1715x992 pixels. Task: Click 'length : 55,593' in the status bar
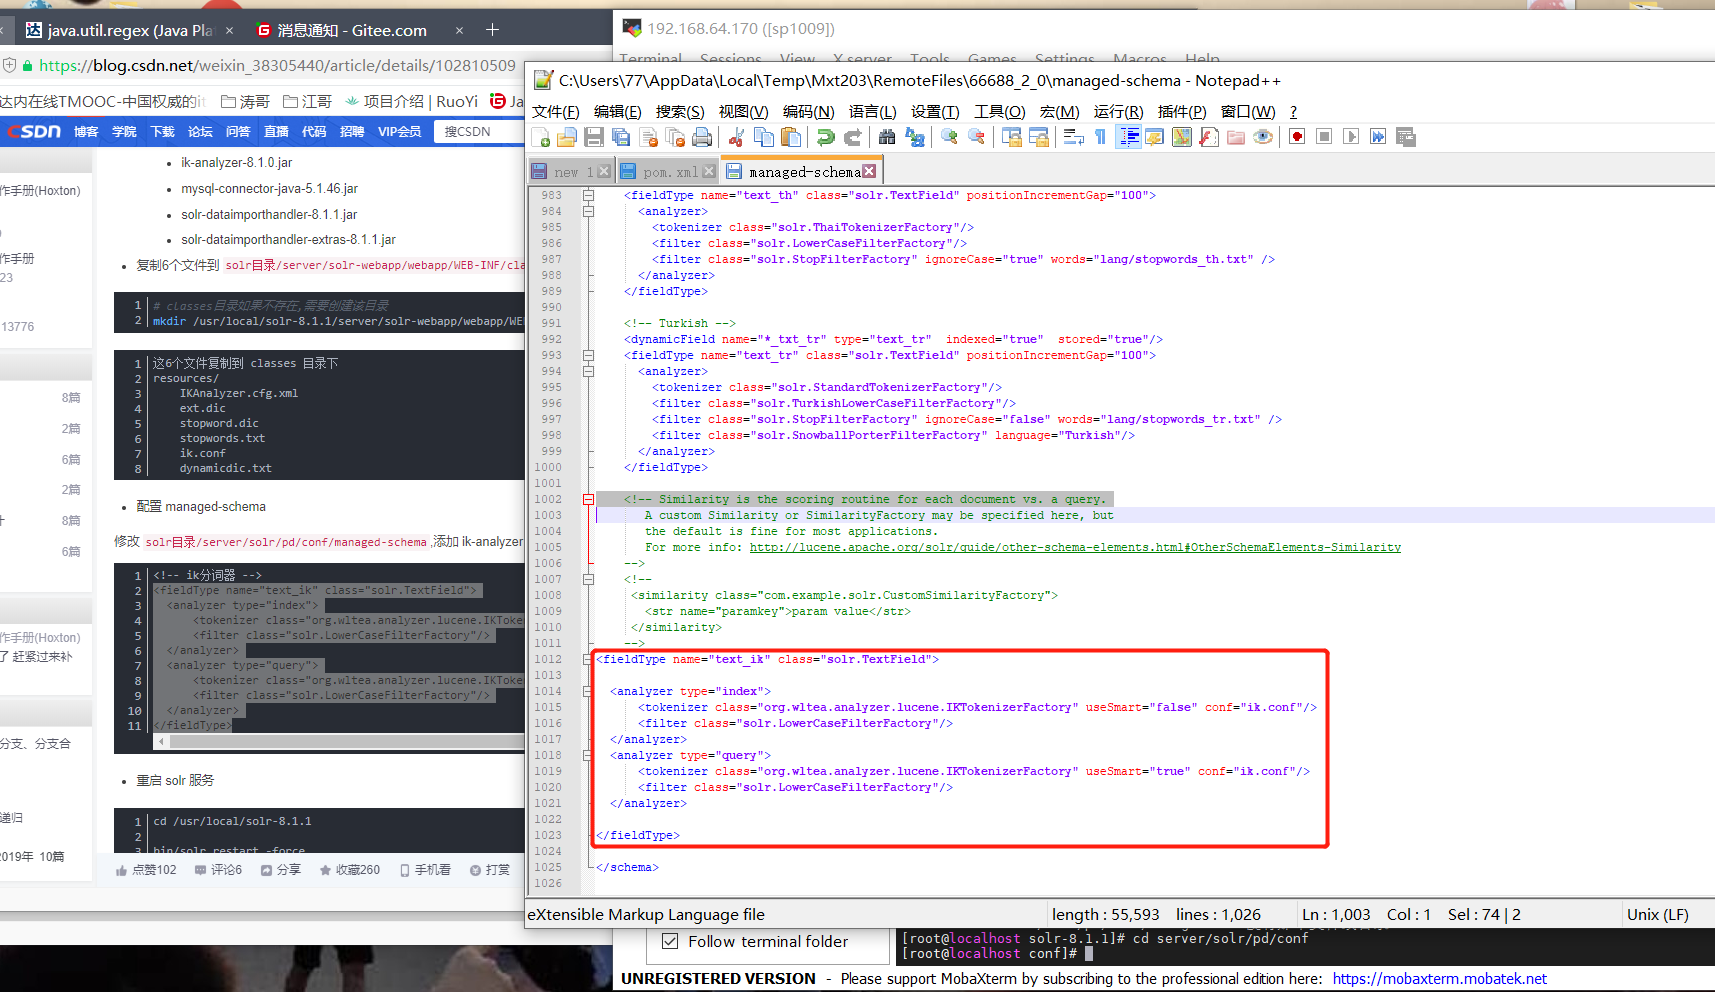[x=1105, y=914]
